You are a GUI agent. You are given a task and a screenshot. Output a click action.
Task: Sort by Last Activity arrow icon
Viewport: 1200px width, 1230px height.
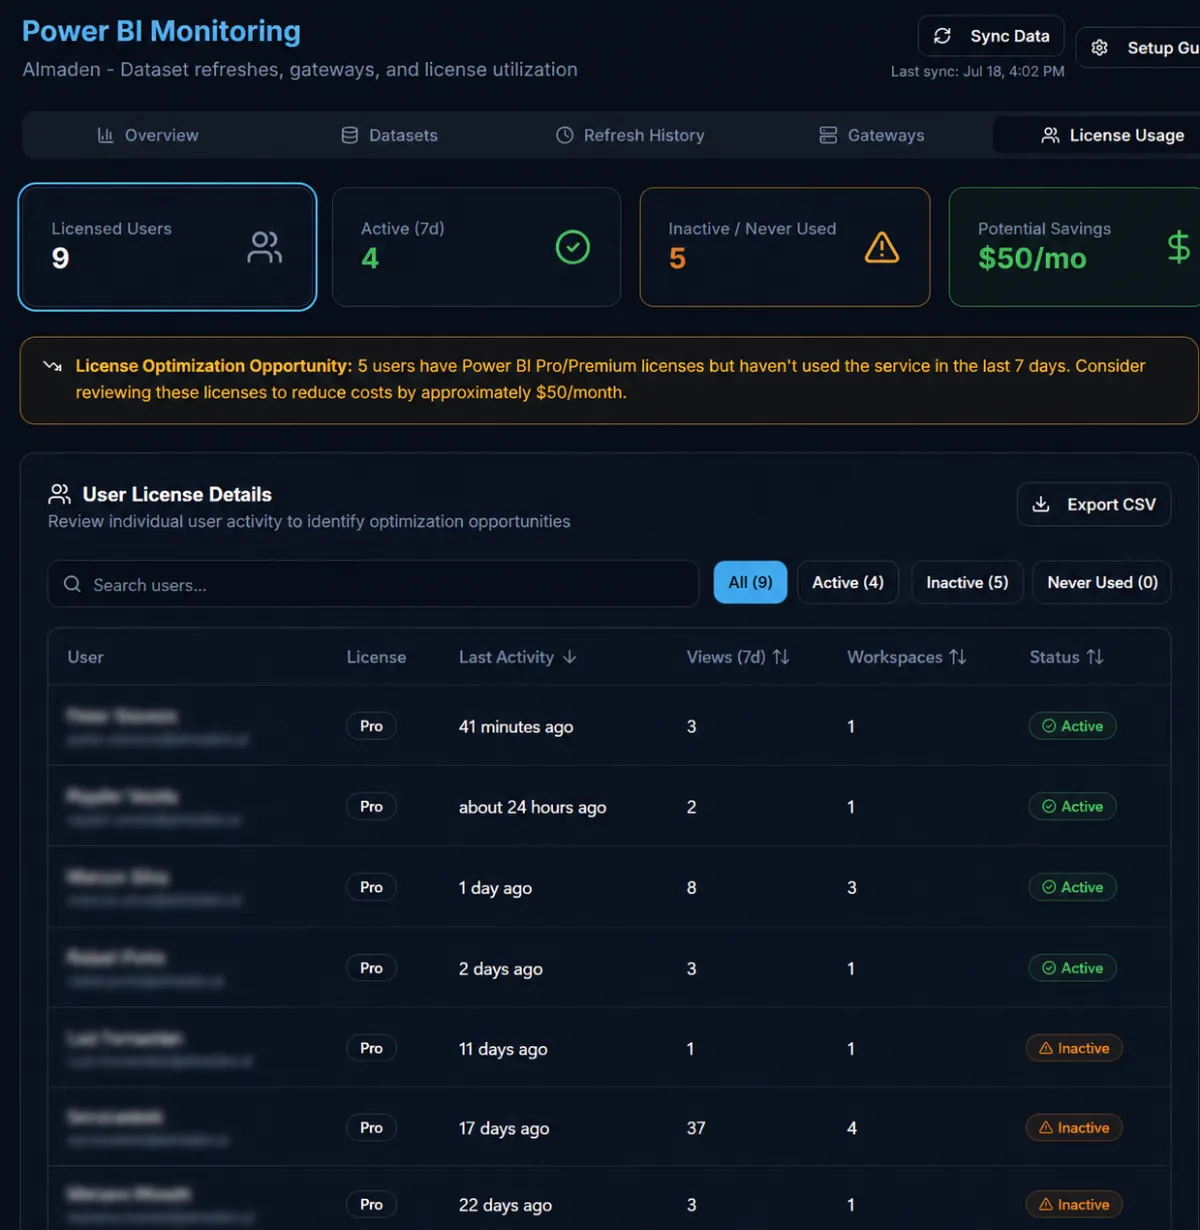[570, 657]
